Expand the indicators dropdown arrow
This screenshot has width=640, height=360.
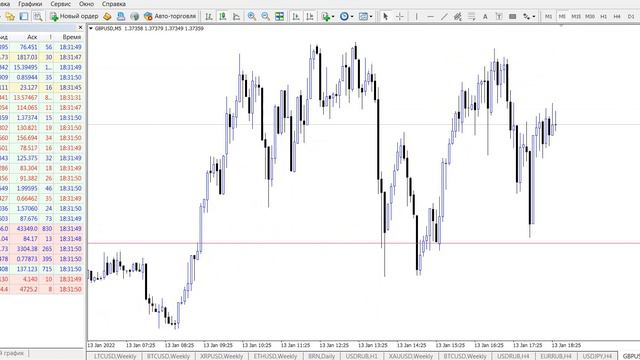click(x=333, y=17)
